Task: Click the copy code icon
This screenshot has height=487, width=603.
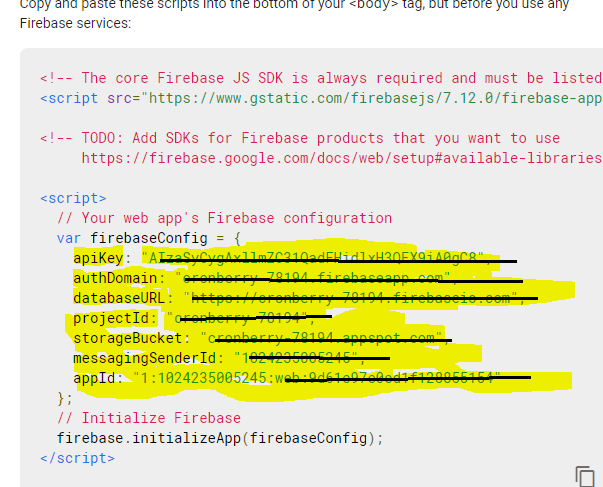Action: pyautogui.click(x=584, y=476)
